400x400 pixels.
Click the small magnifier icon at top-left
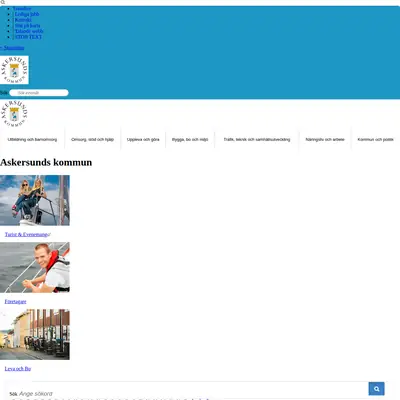pos(3,2)
